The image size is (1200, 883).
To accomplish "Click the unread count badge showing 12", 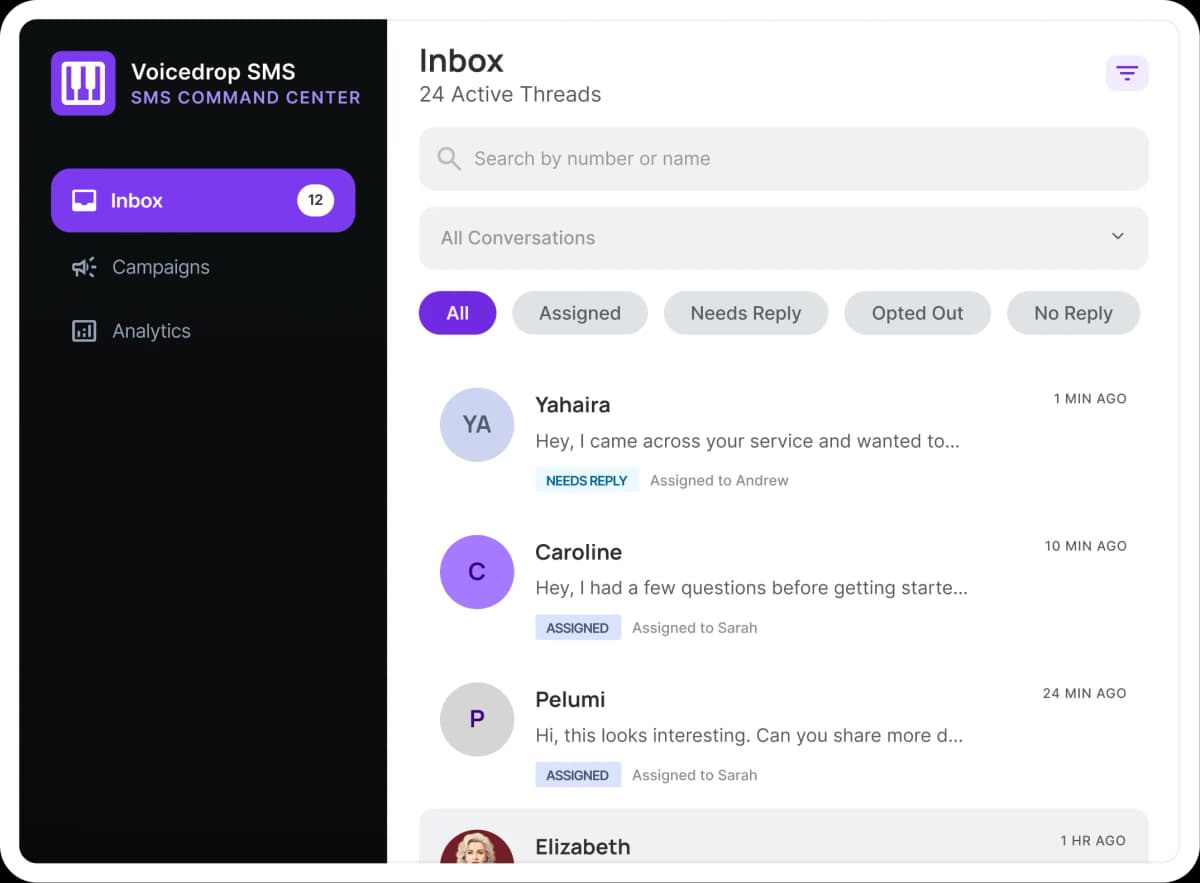I will coord(315,200).
